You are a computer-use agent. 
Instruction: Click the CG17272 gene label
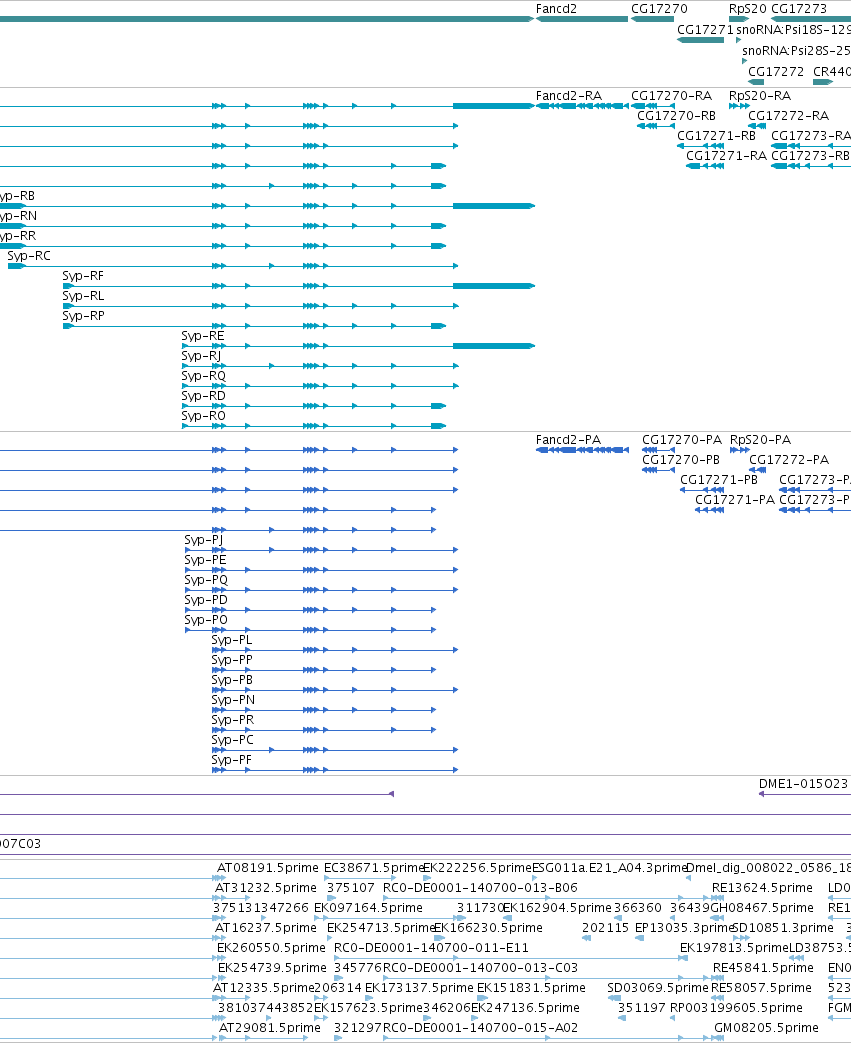point(776,71)
